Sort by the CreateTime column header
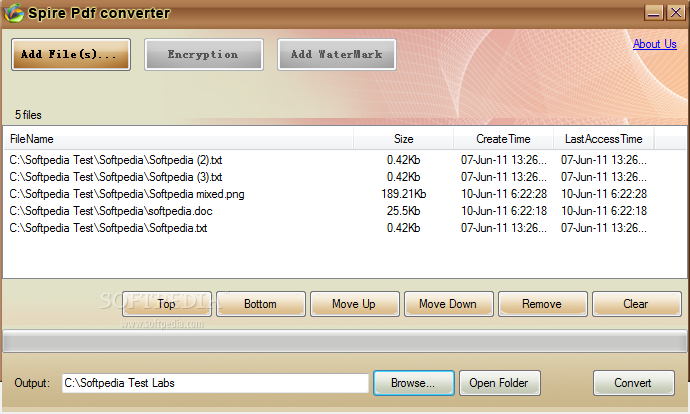The width and height of the screenshot is (690, 414). pos(503,139)
